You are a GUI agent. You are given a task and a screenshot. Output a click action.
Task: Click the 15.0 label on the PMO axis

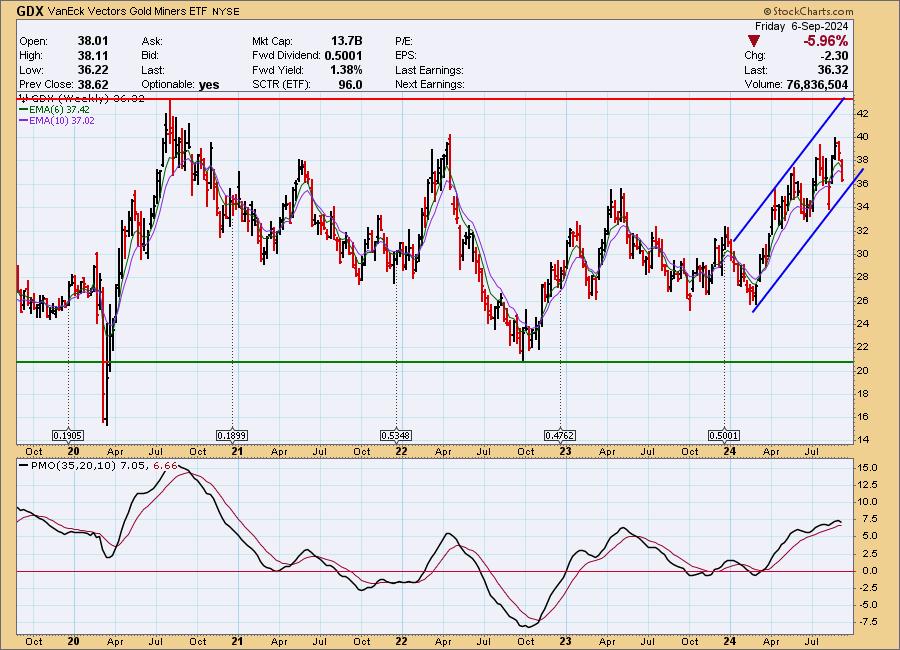tap(867, 468)
